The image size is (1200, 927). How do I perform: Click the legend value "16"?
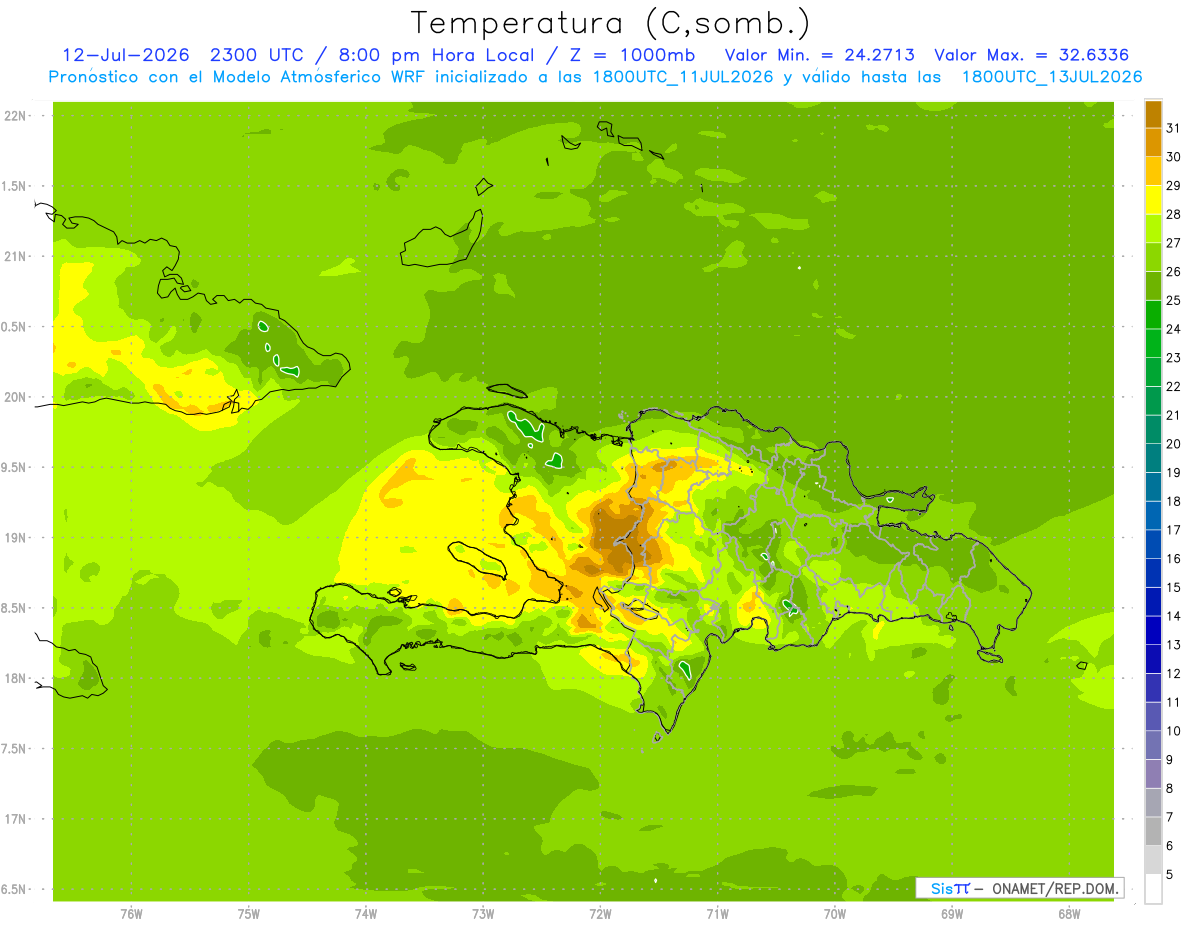pyautogui.click(x=1174, y=559)
